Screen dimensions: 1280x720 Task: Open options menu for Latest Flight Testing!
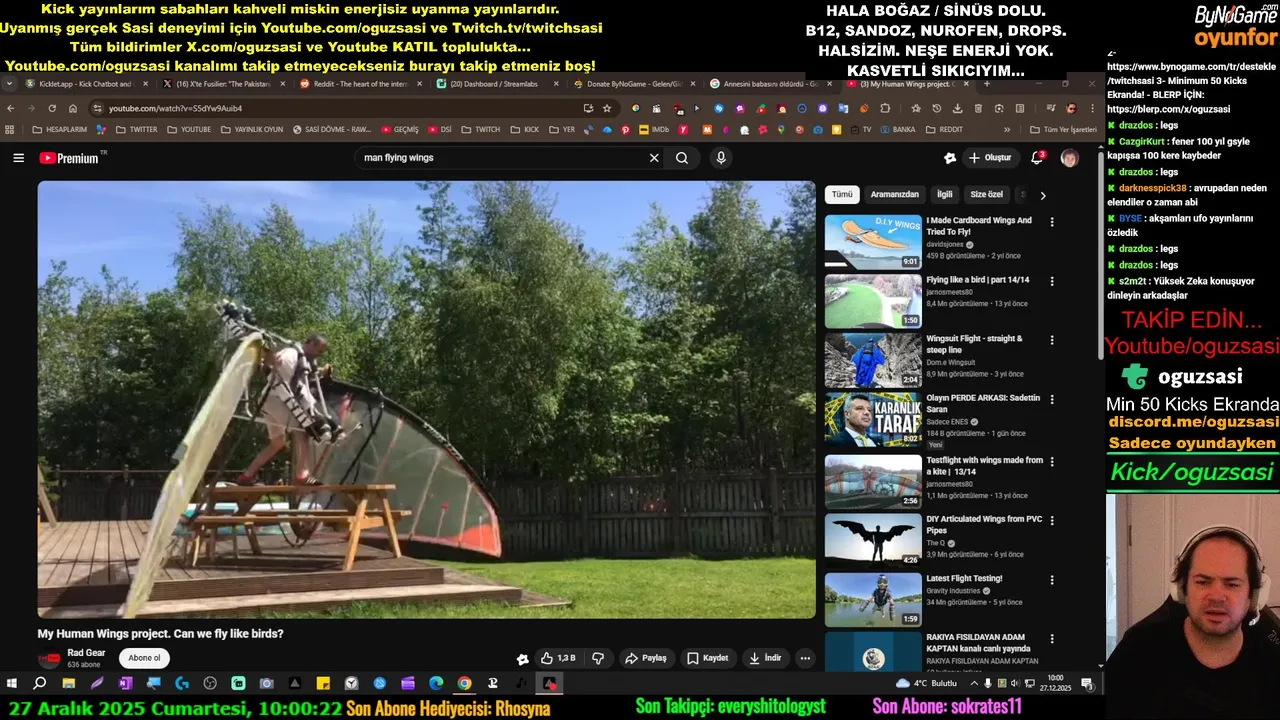pos(1051,579)
